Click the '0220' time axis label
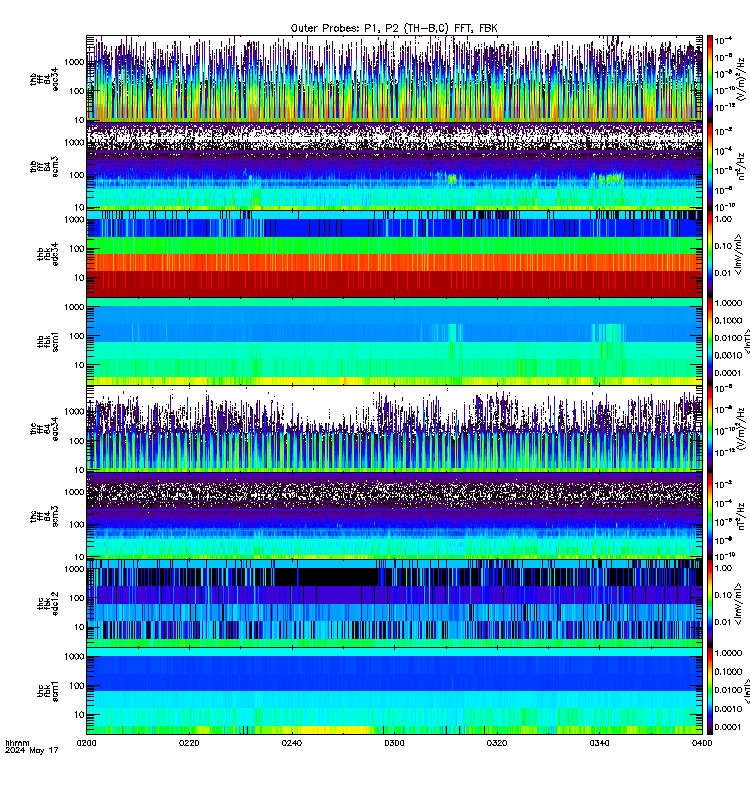Viewport: 750px width, 800px height. point(189,743)
